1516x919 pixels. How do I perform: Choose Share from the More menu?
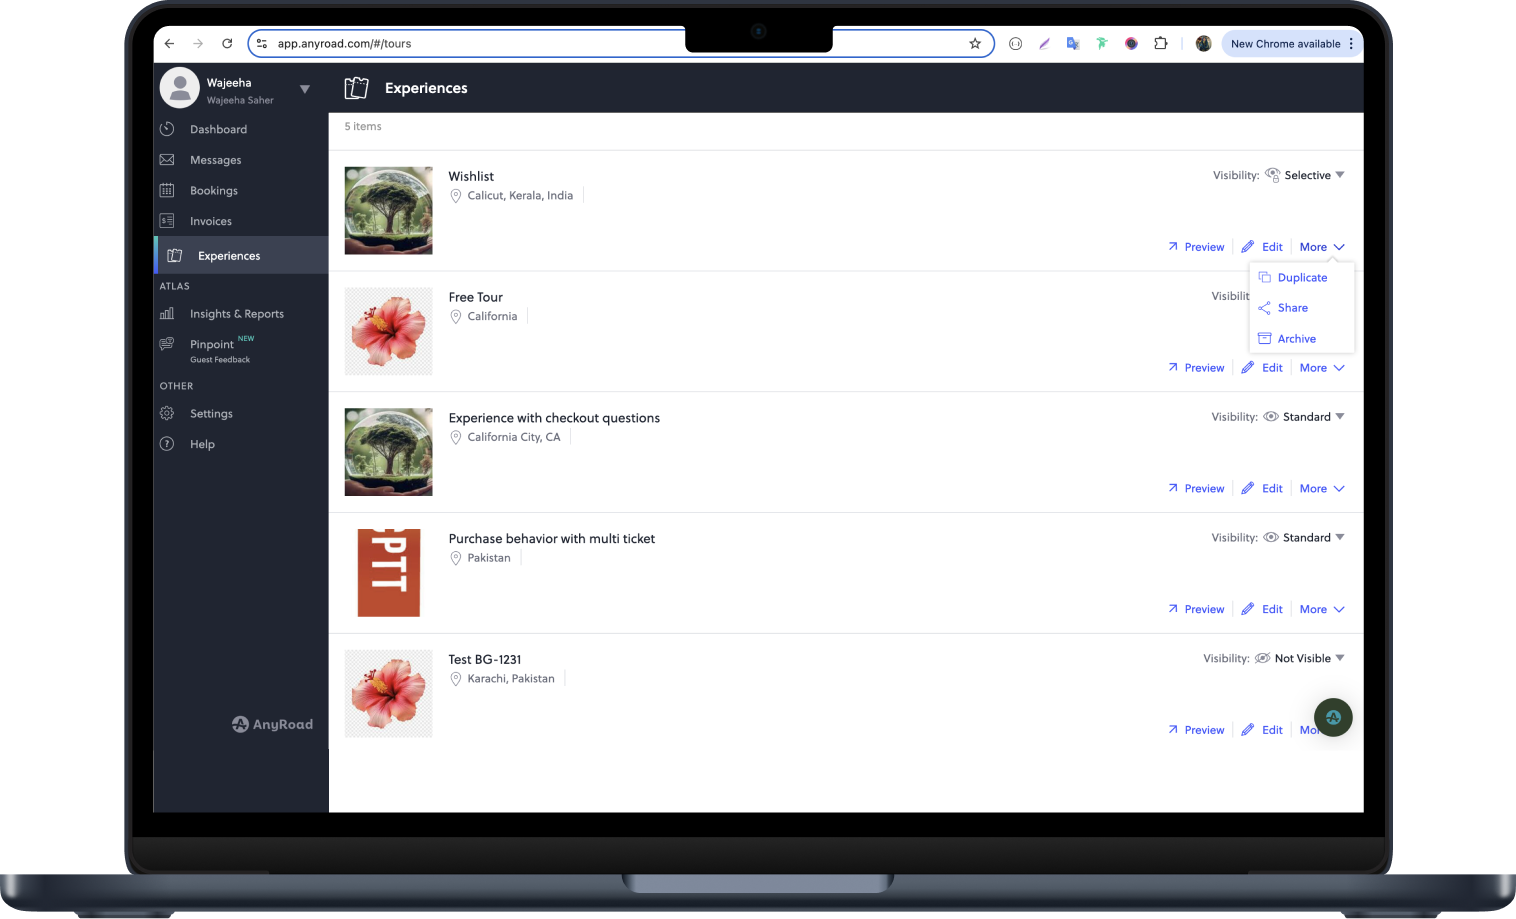coord(1292,308)
